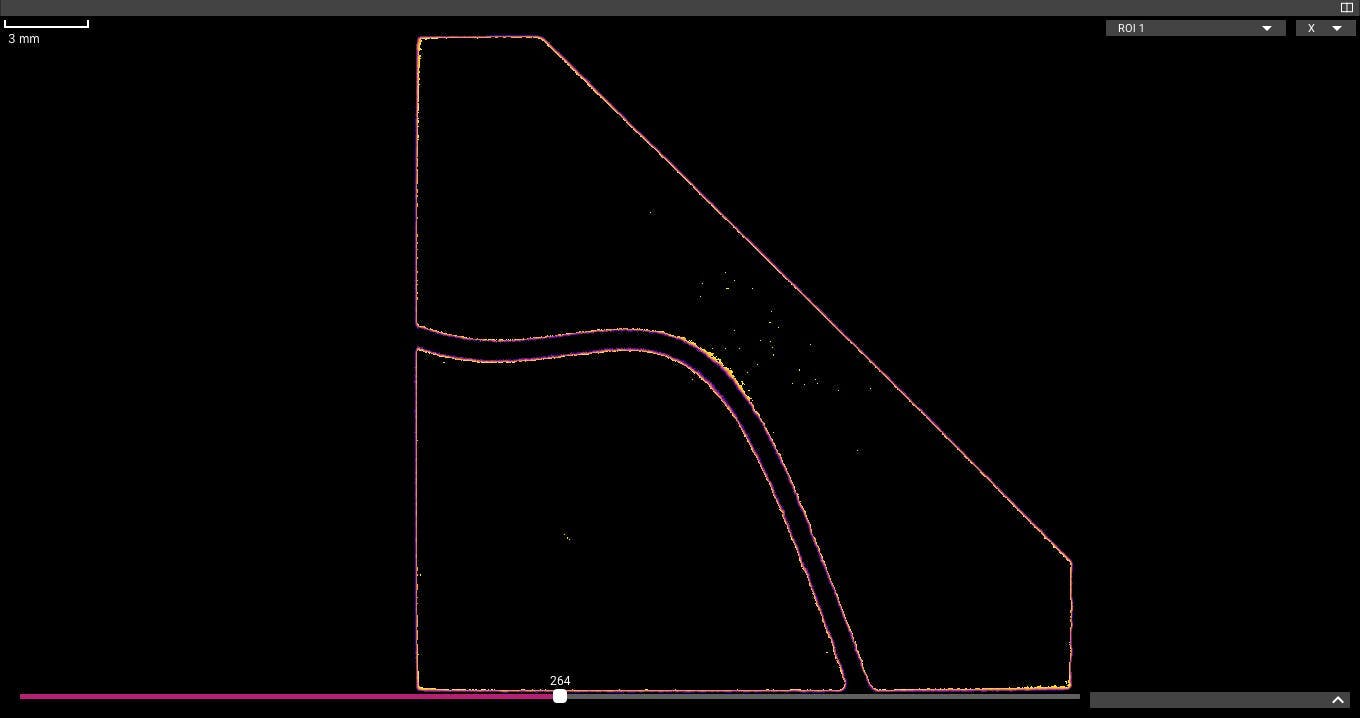
Task: Expand the collapsed bottom-right panel chevron
Action: pyautogui.click(x=1337, y=700)
